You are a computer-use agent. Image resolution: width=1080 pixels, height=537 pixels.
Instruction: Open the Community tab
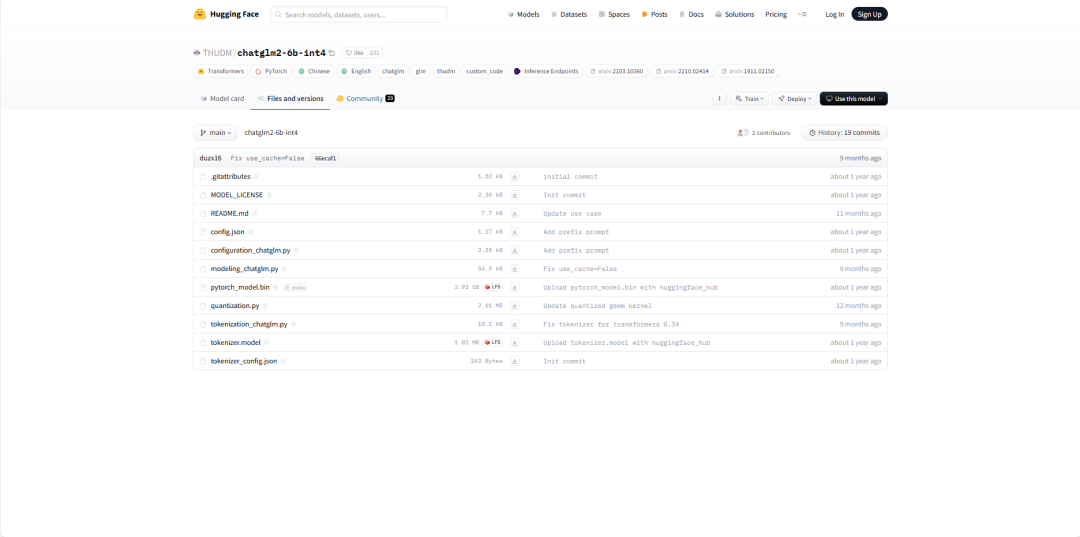point(365,98)
